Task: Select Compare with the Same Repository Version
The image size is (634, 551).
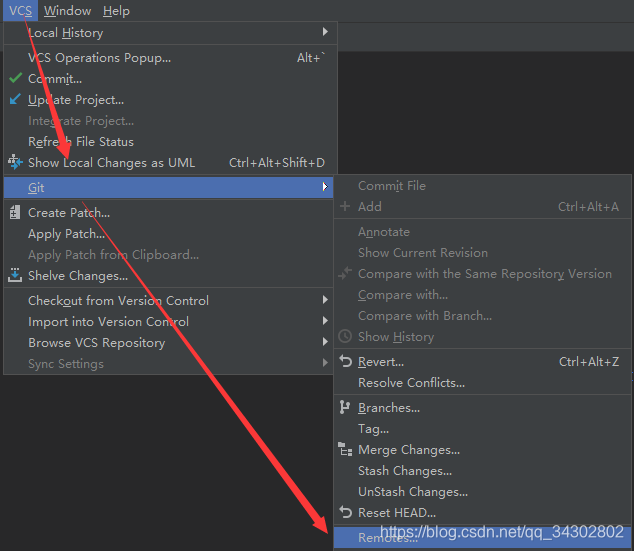Action: pyautogui.click(x=482, y=274)
